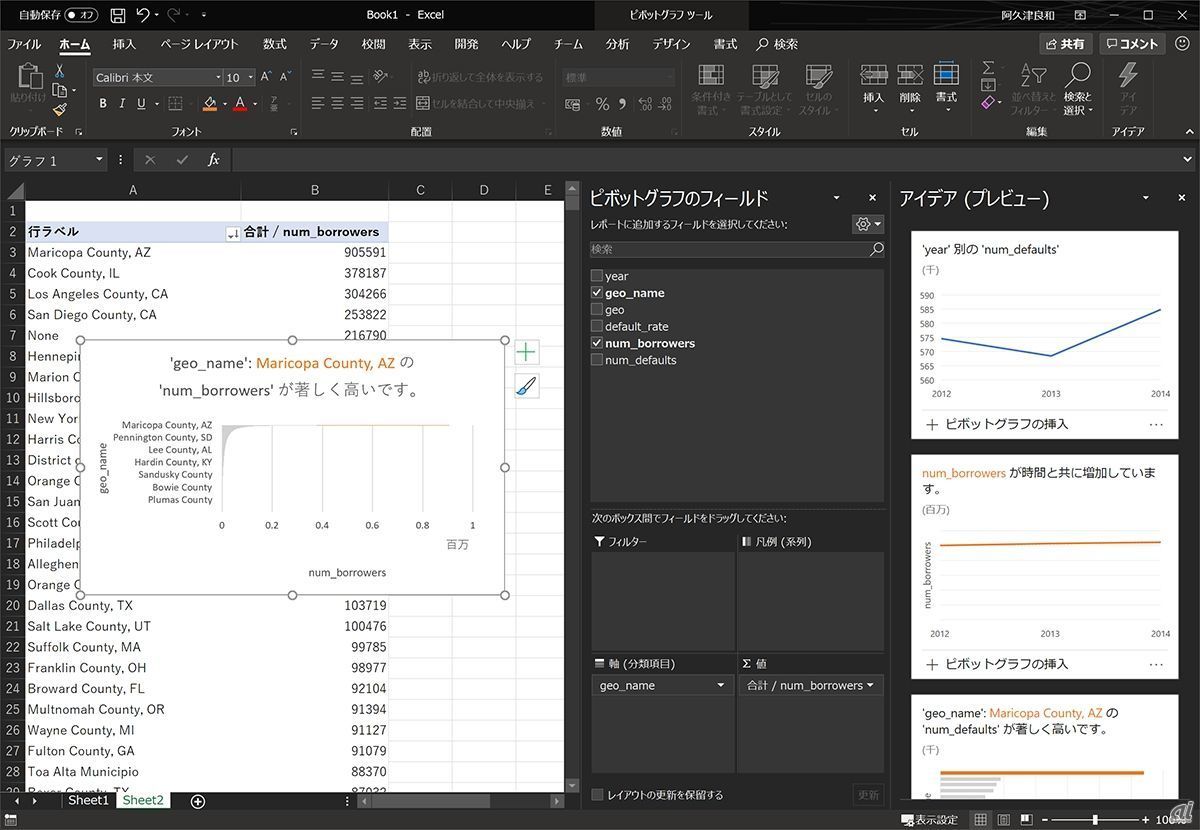Click the Bold formatting icon
Screen dimensions: 1200x830
coord(103,103)
